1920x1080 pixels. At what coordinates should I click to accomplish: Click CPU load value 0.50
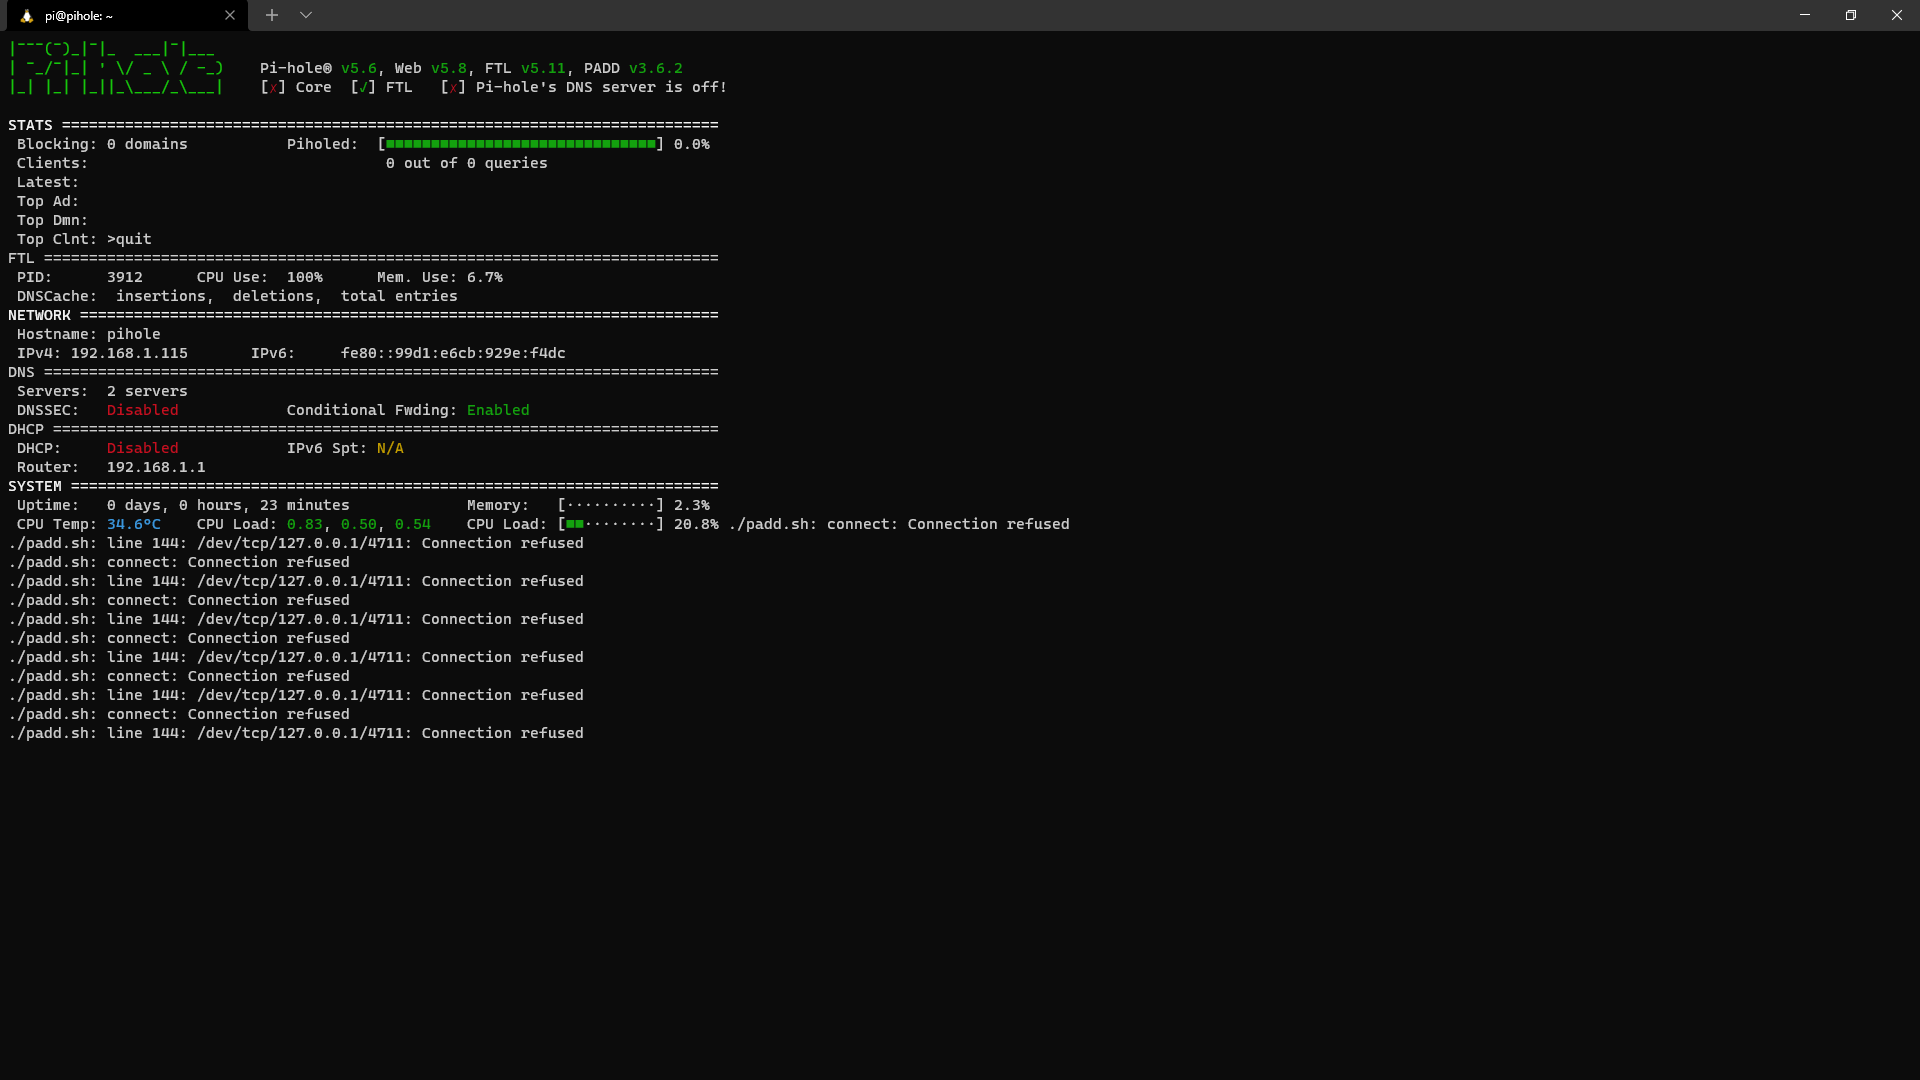pos(359,525)
